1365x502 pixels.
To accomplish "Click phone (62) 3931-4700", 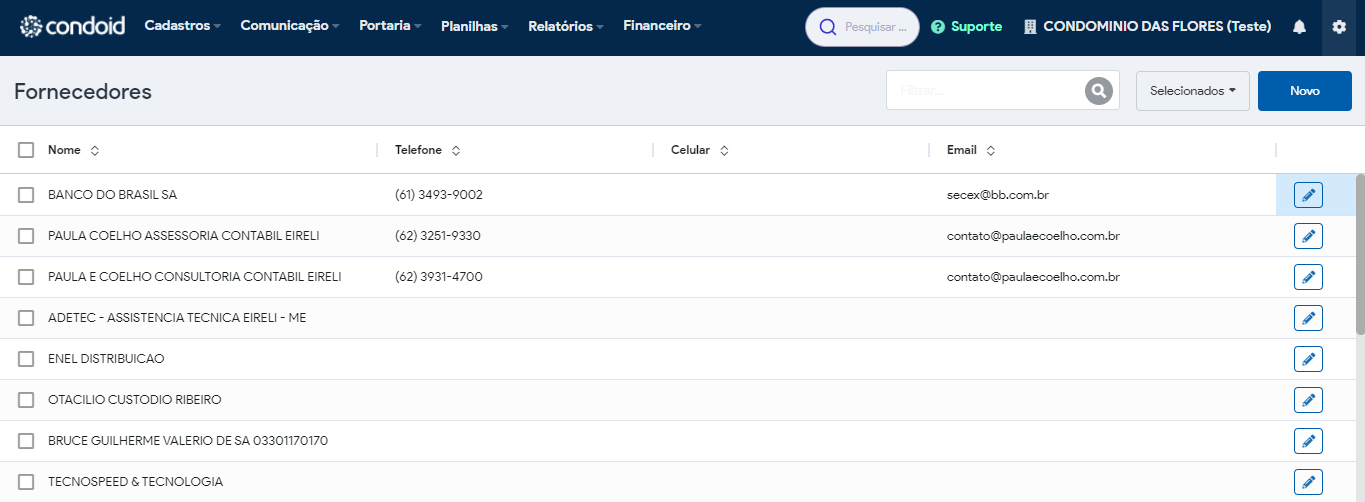I will click(x=439, y=277).
